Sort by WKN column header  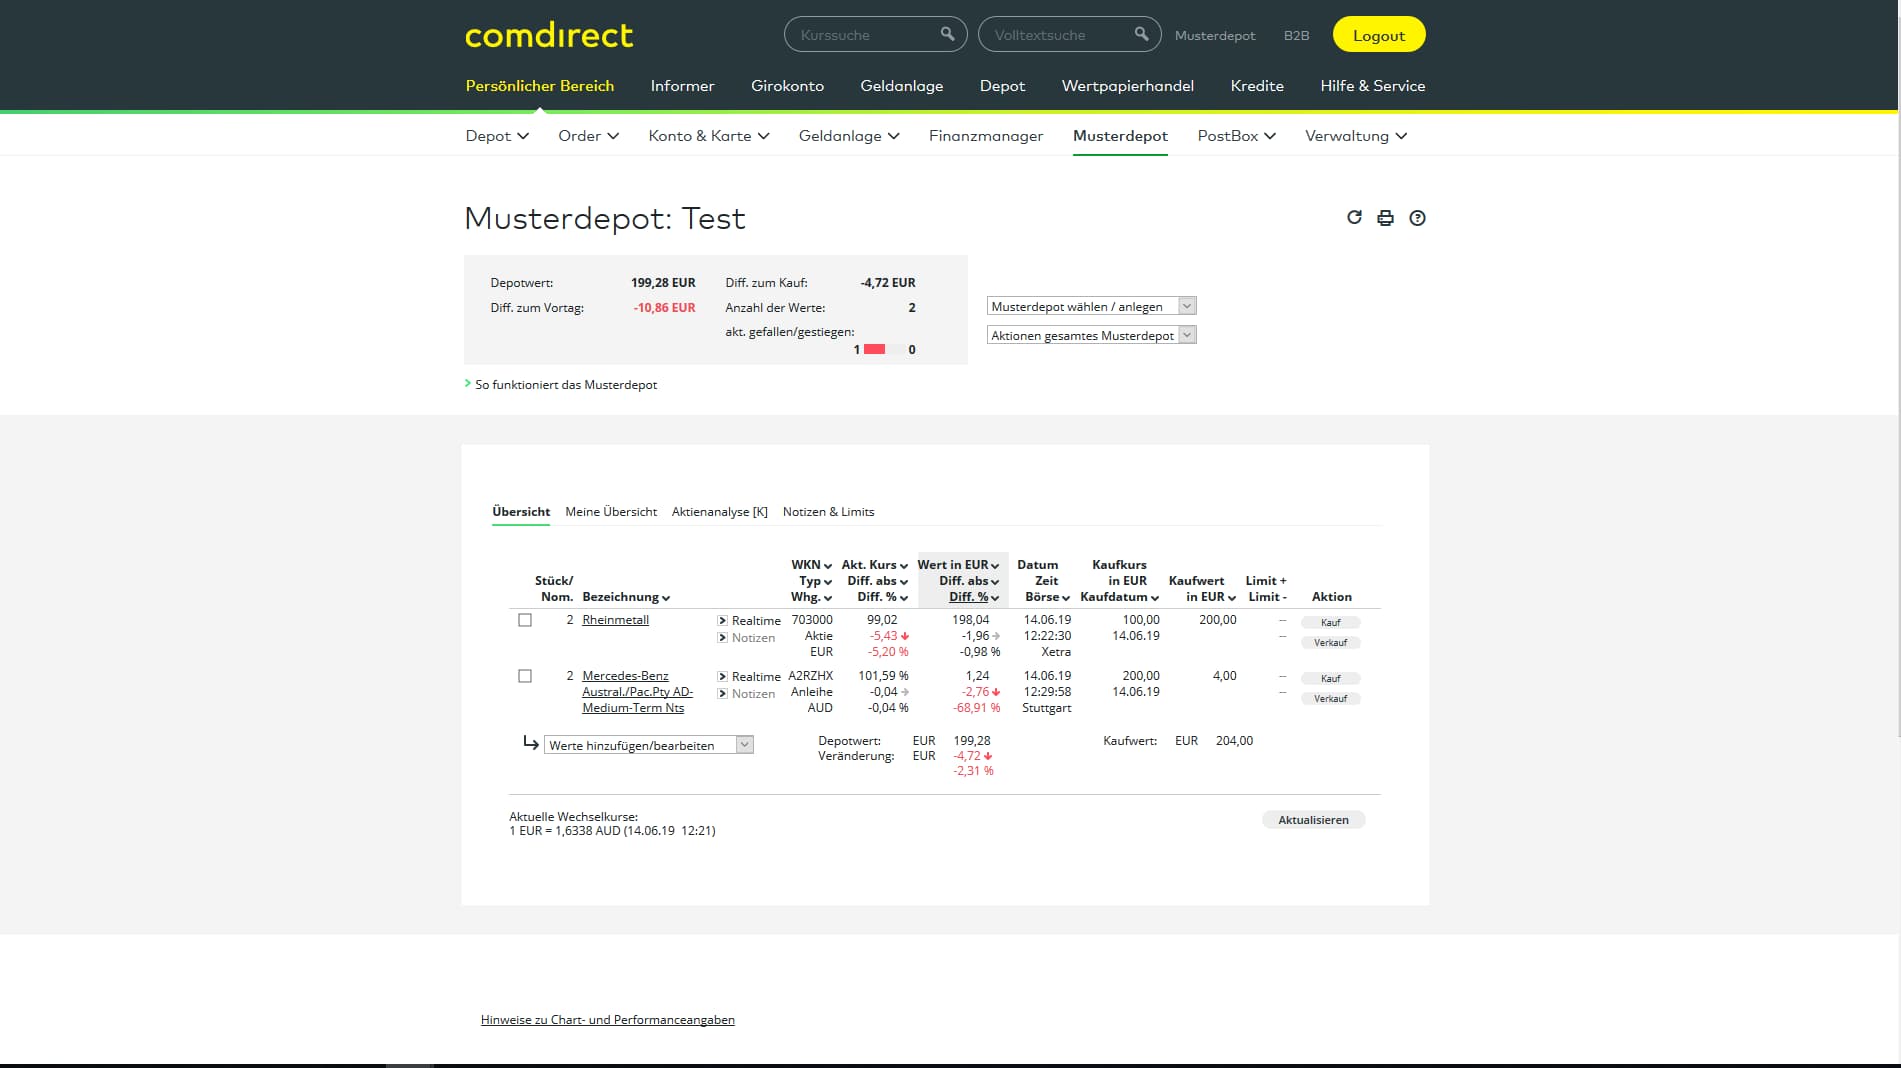pyautogui.click(x=811, y=565)
